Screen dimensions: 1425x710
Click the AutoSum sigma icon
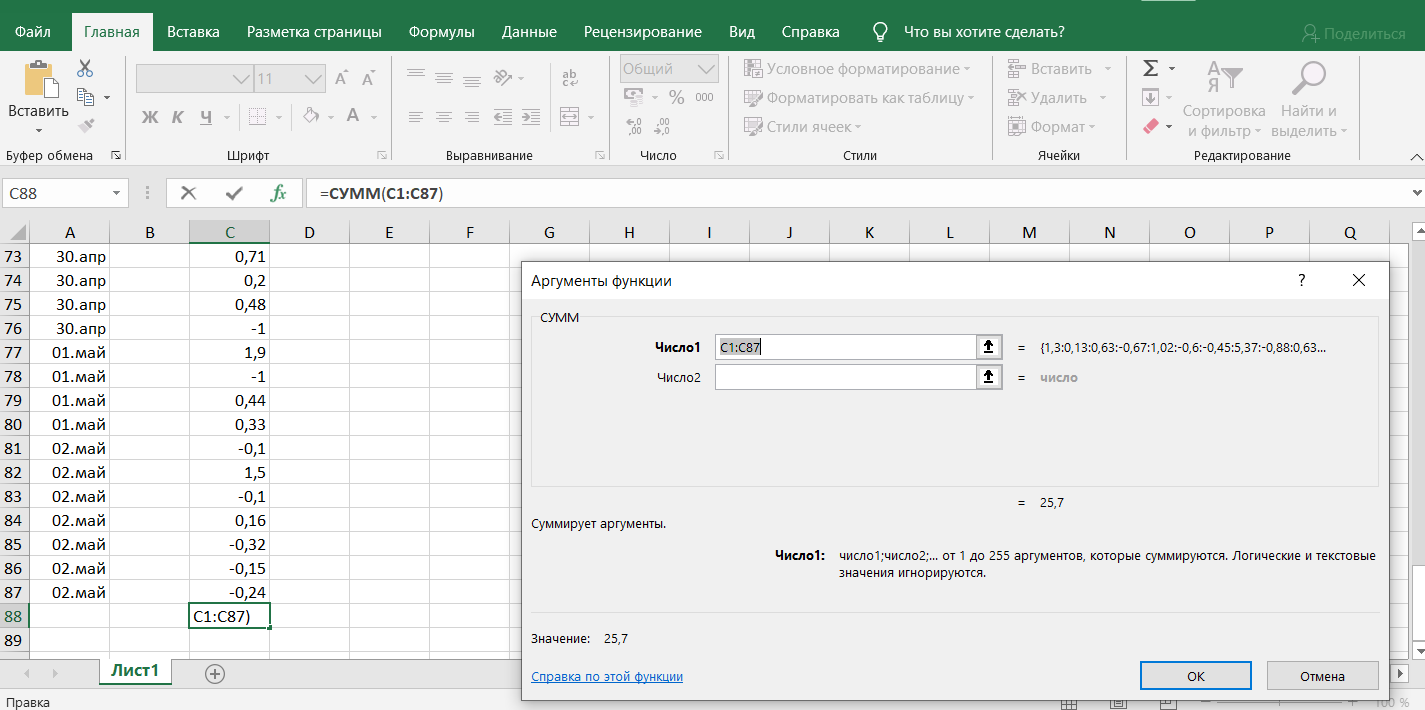pyautogui.click(x=1151, y=69)
